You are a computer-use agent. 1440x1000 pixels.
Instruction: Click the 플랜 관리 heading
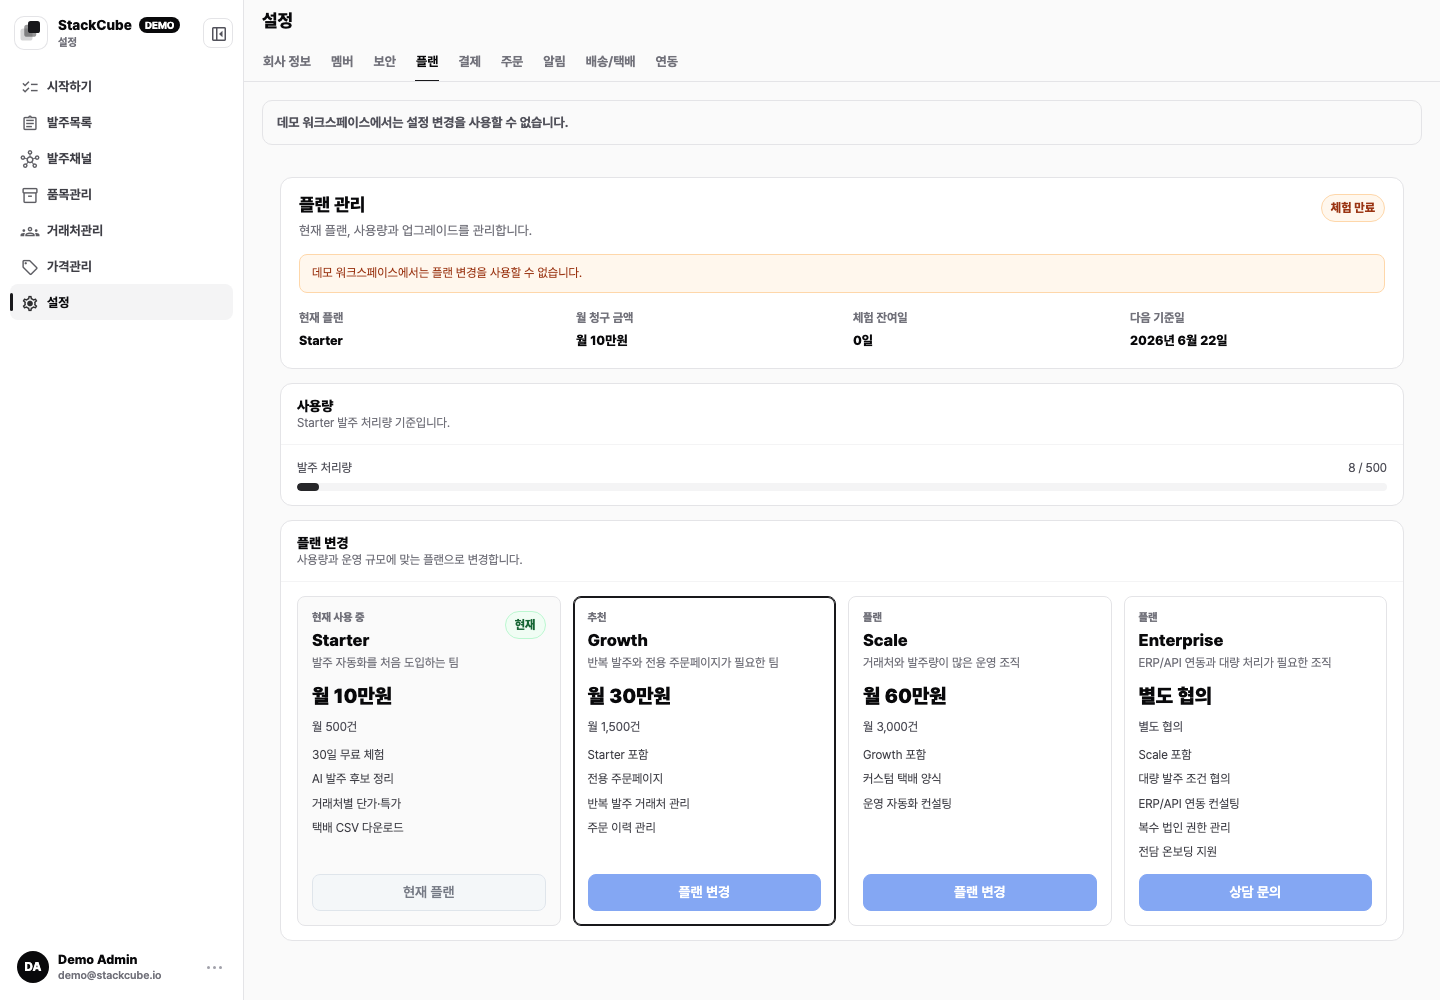point(332,205)
